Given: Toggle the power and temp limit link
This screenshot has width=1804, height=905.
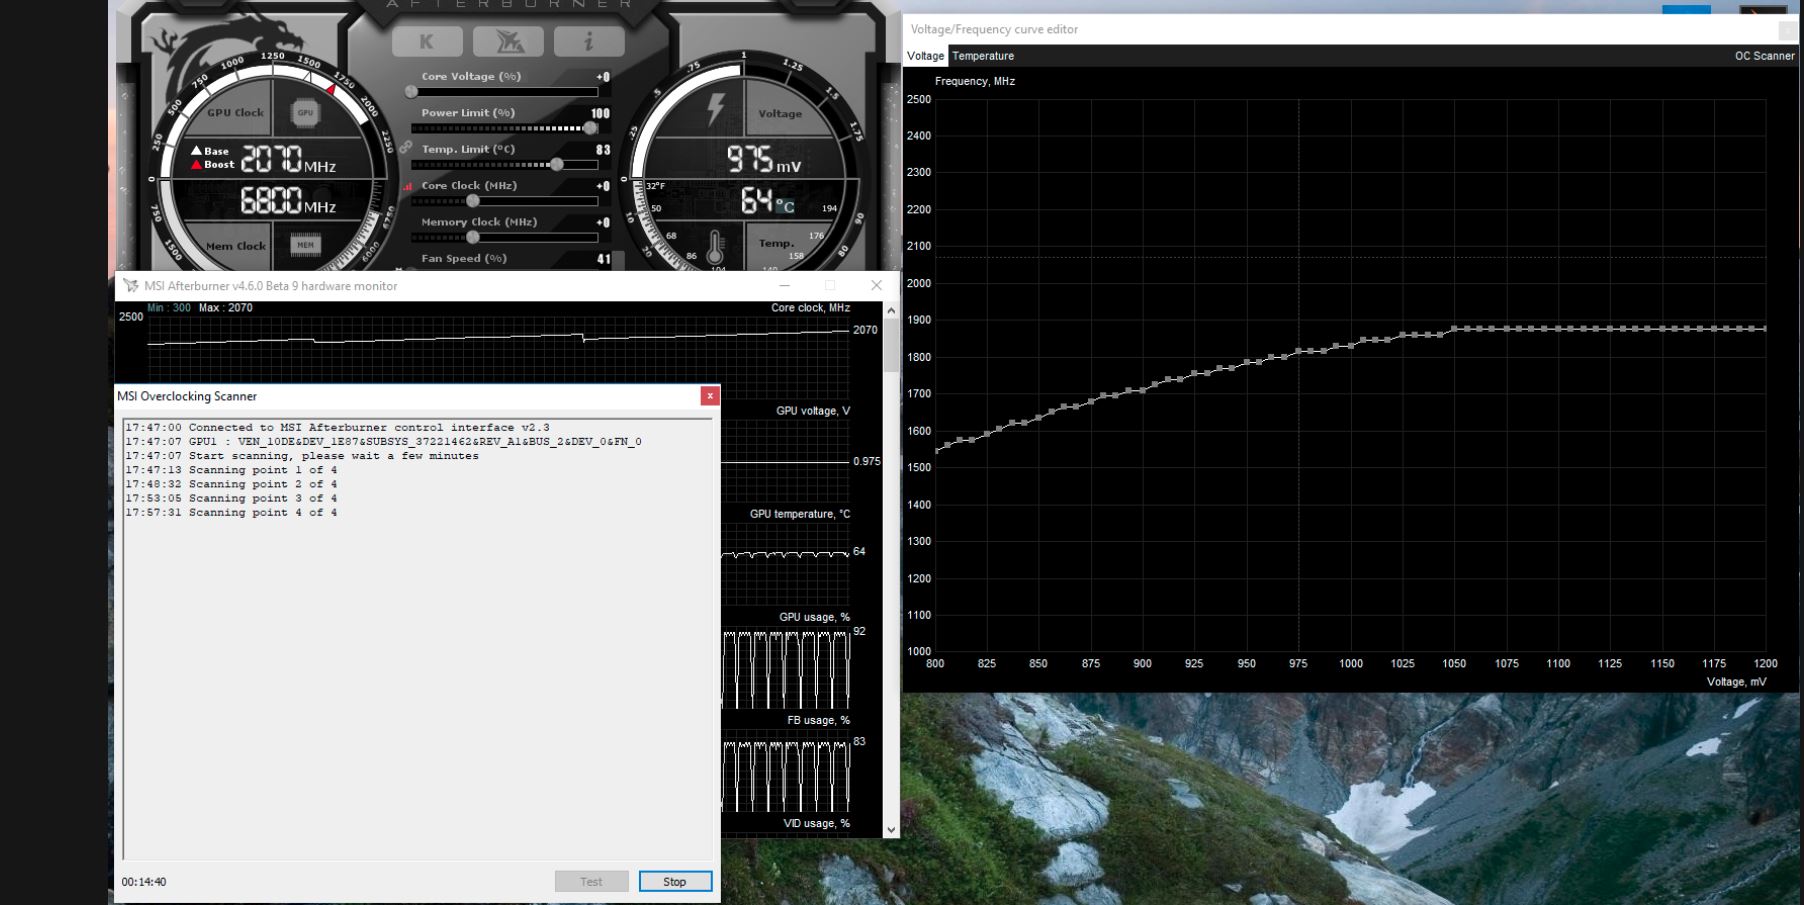Looking at the screenshot, I should point(405,147).
